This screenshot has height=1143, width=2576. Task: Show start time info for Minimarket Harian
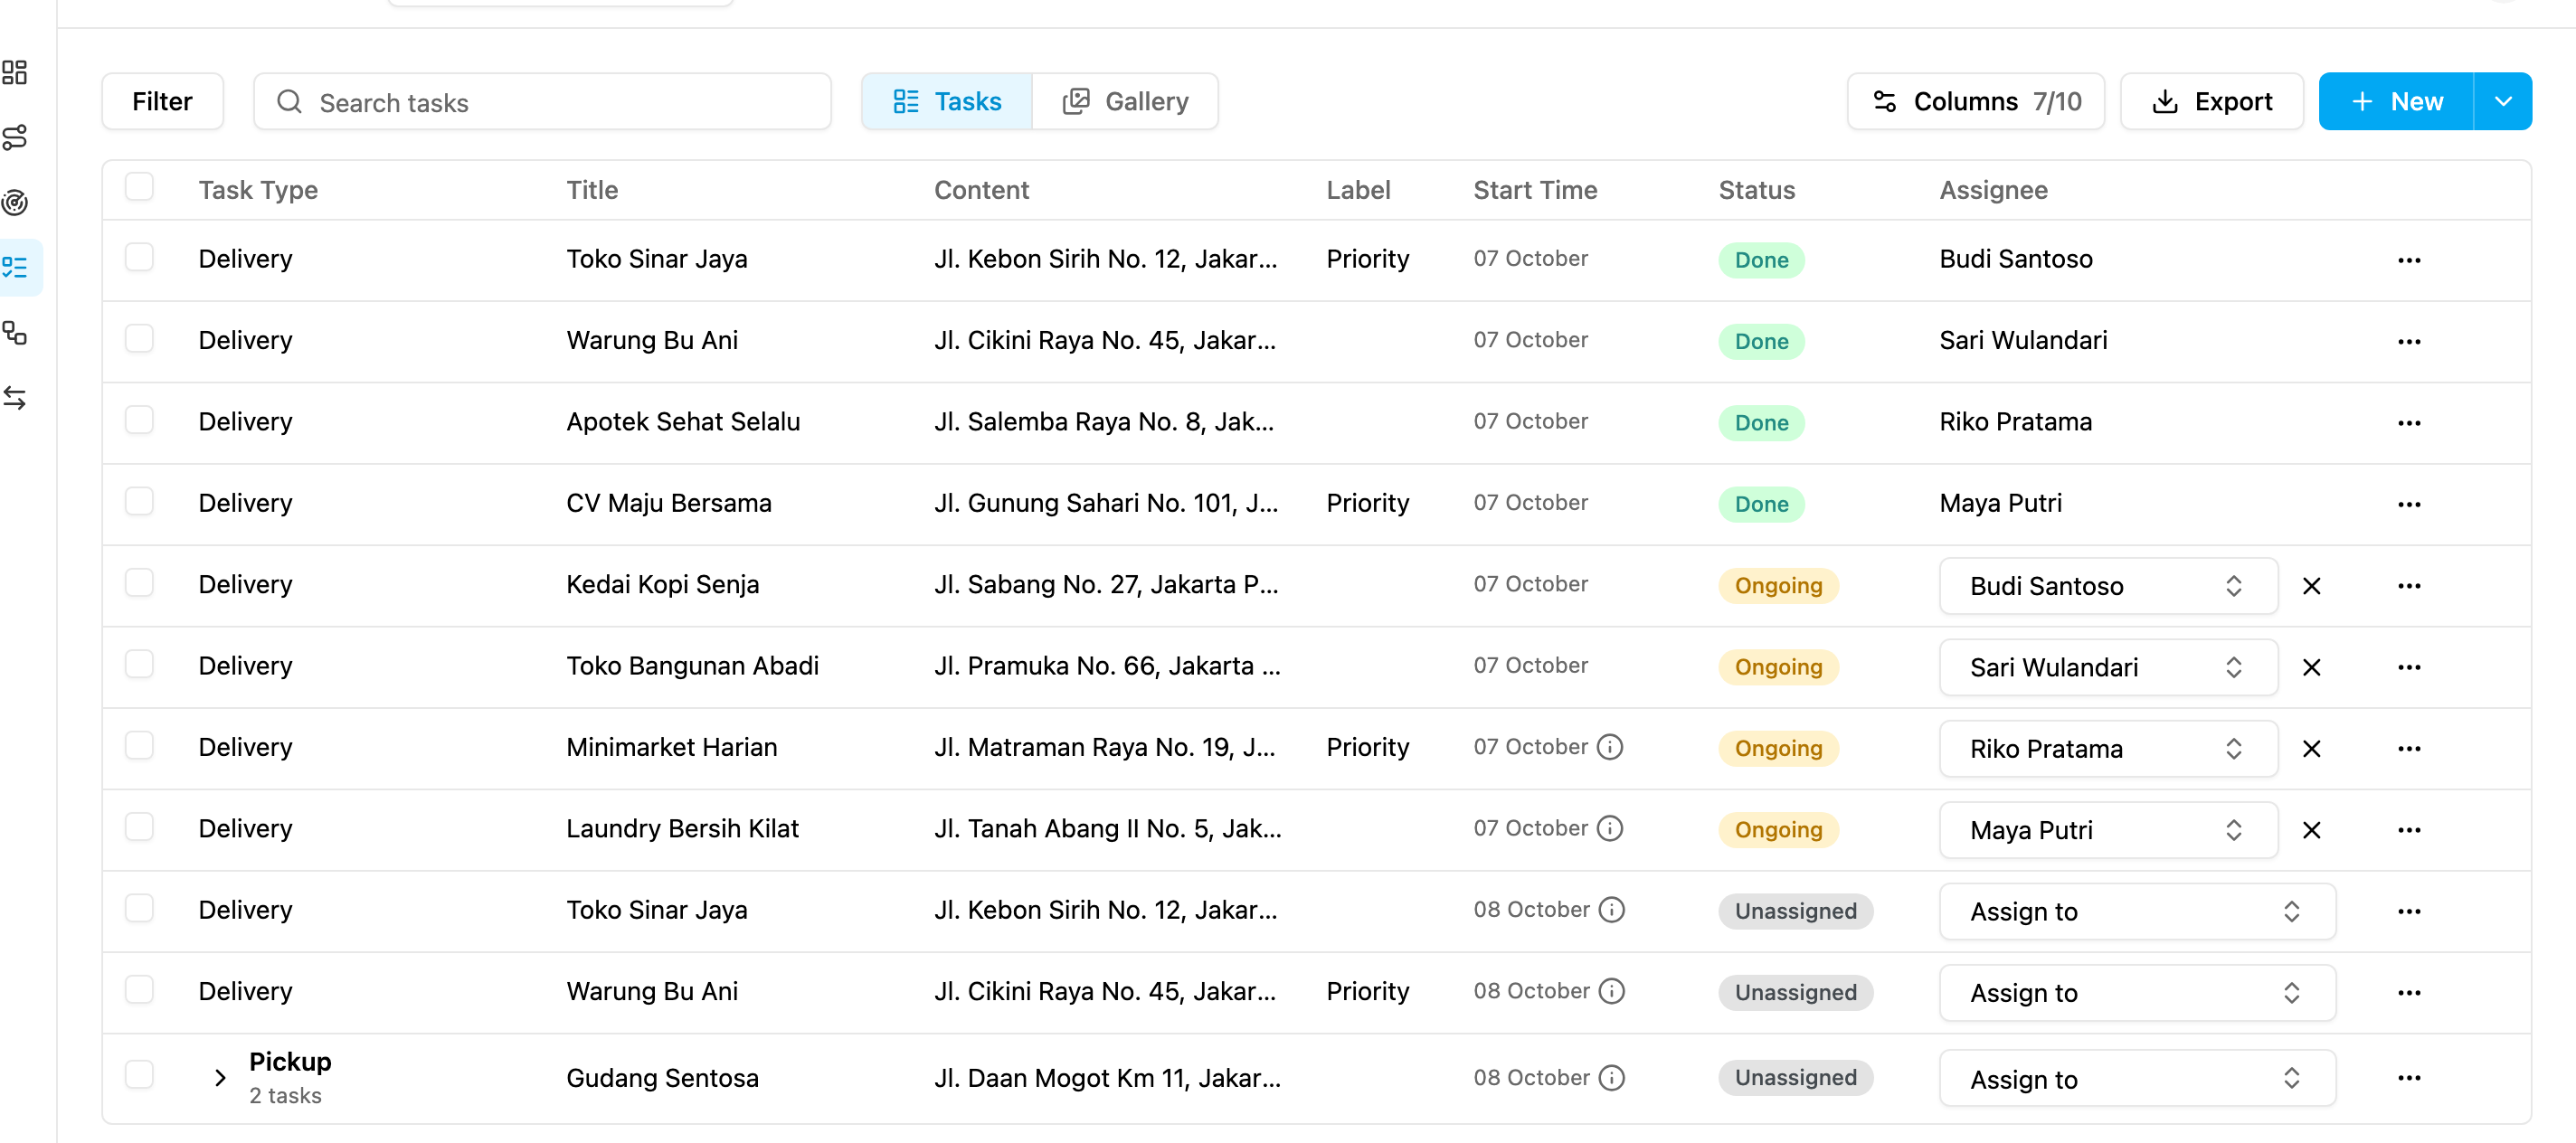[x=1609, y=747]
